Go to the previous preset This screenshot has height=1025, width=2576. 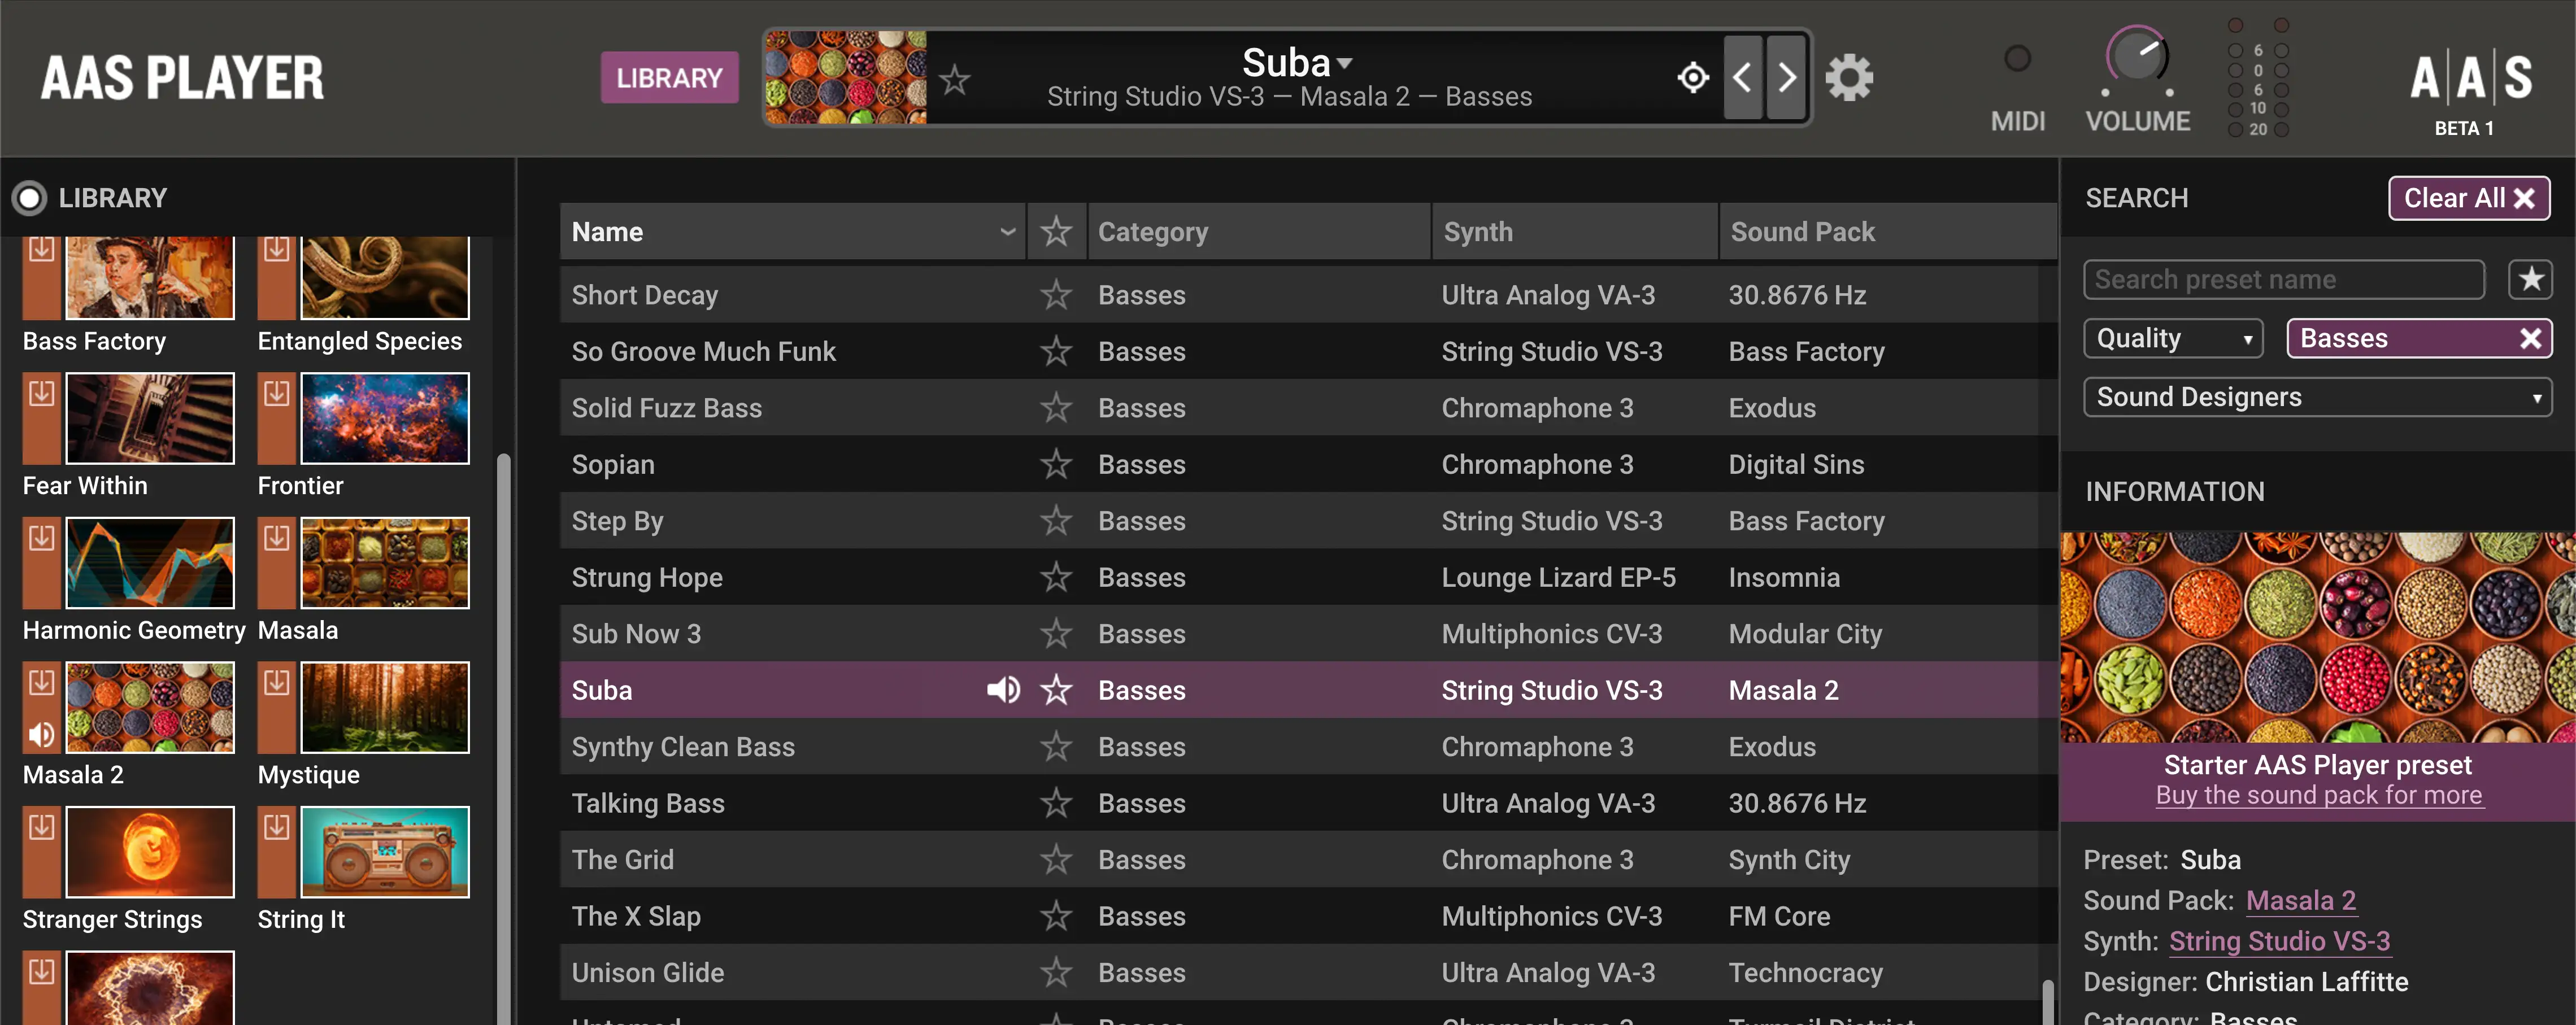1742,77
